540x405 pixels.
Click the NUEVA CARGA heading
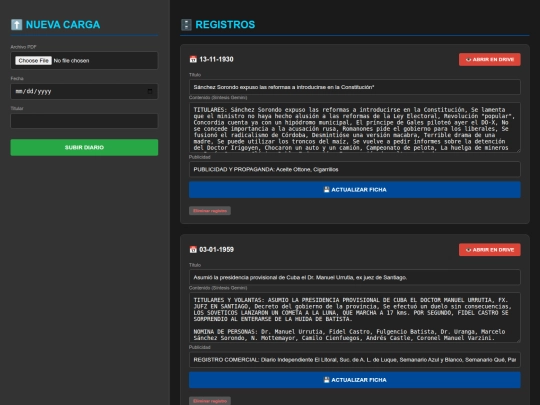pos(63,24)
